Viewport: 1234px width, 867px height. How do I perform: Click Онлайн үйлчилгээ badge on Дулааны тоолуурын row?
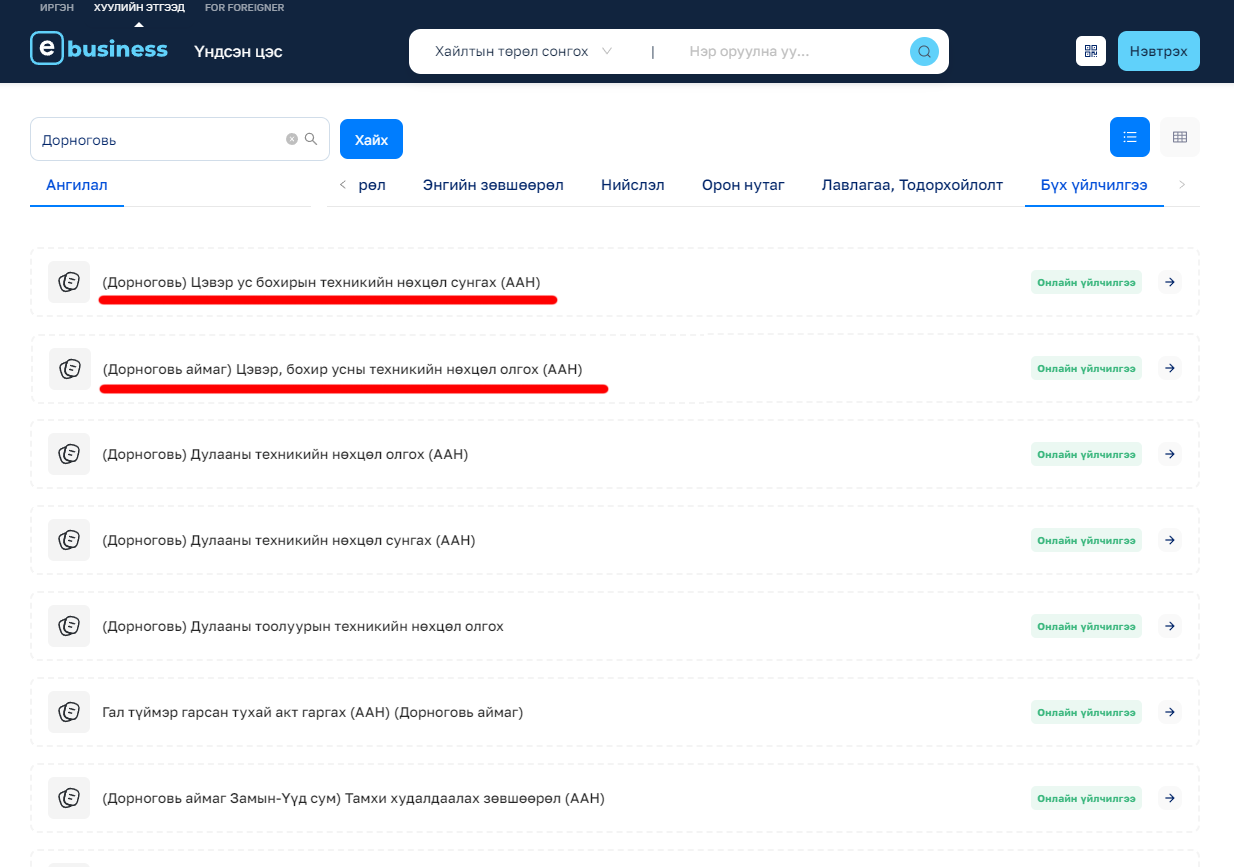point(1086,626)
